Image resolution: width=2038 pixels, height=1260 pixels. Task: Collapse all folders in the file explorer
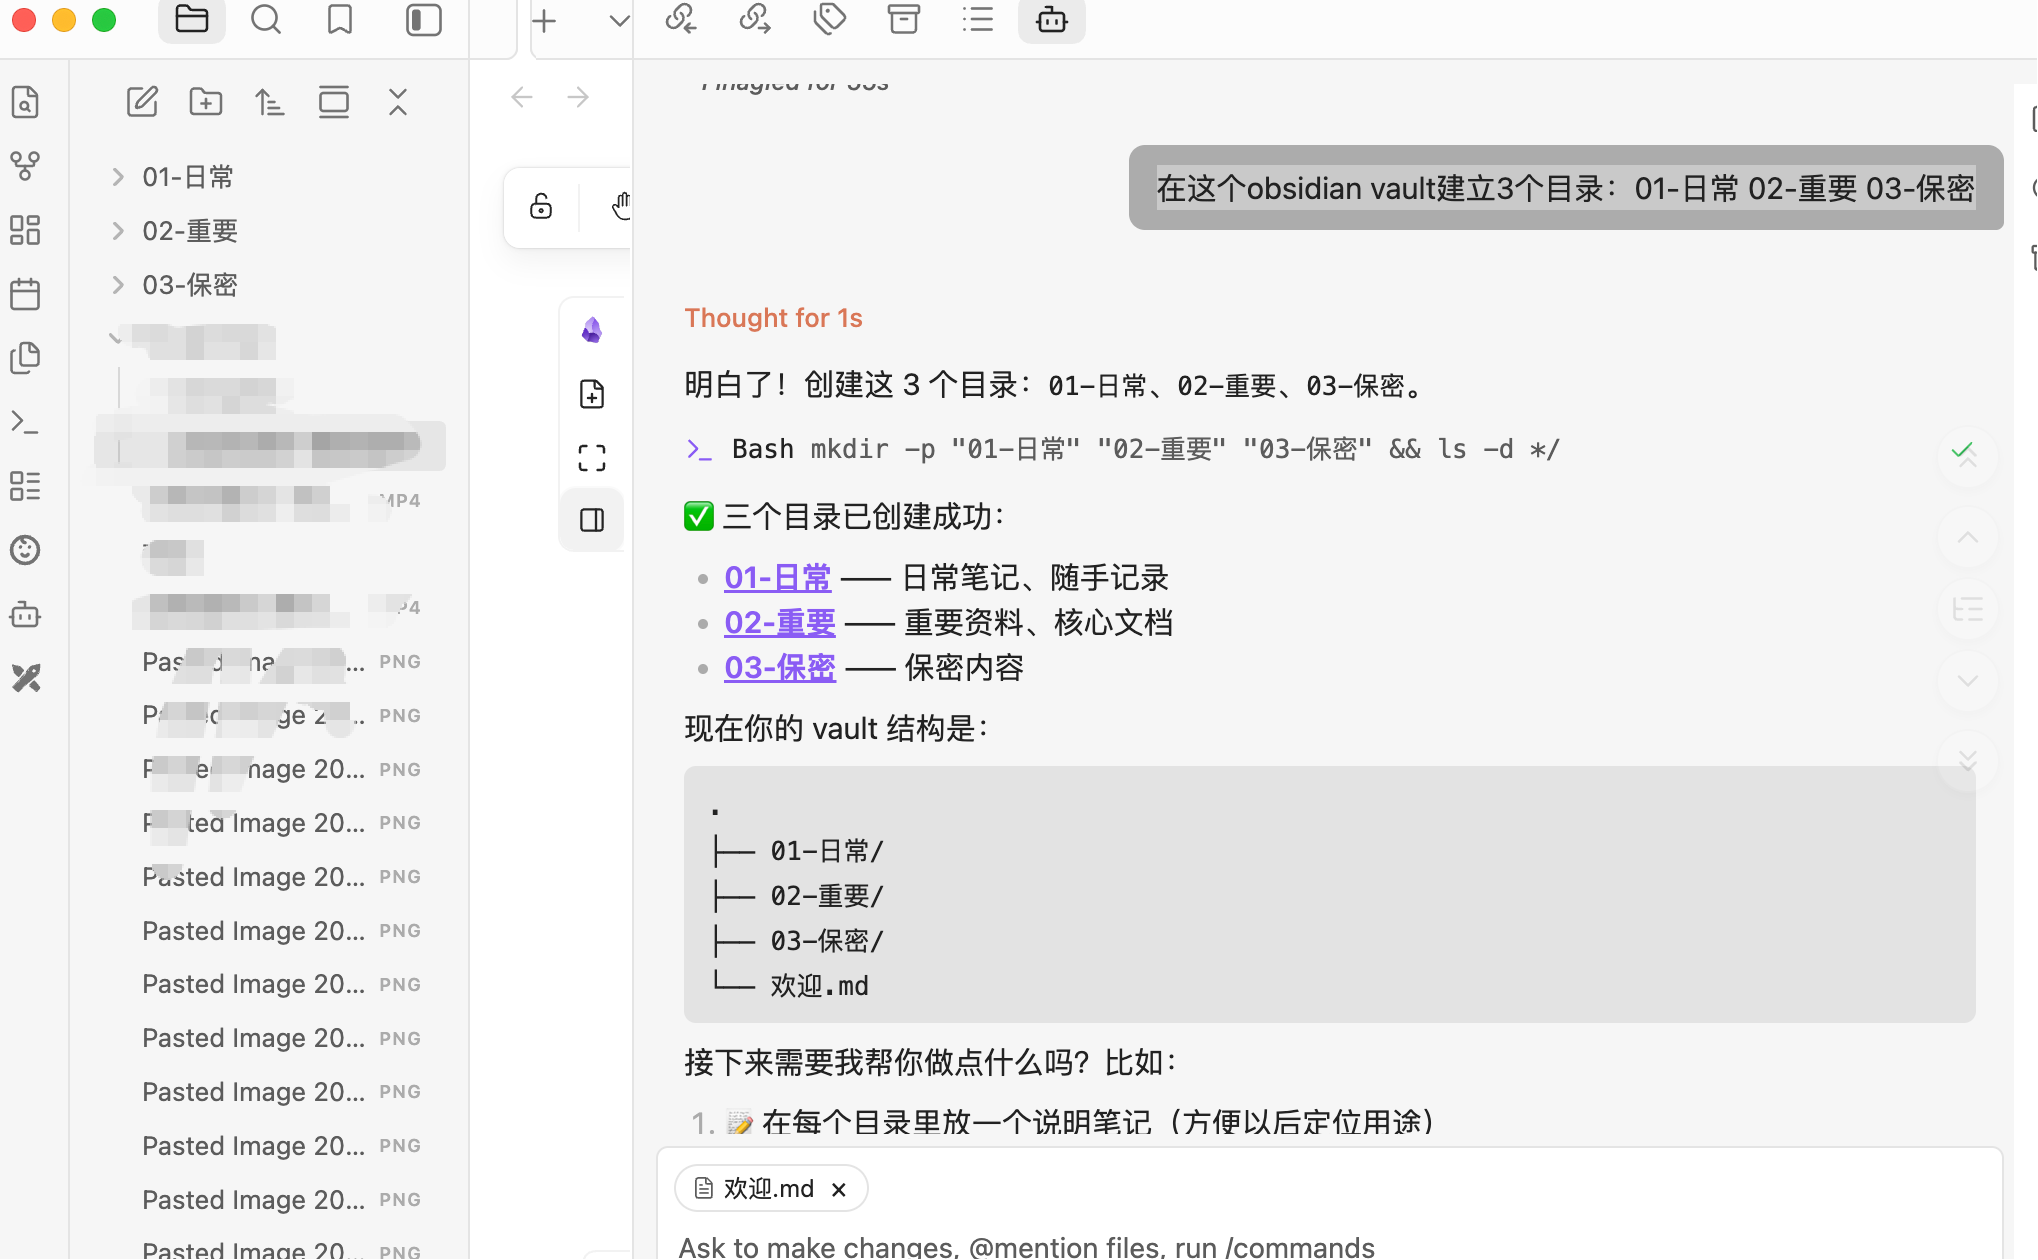pyautogui.click(x=398, y=102)
